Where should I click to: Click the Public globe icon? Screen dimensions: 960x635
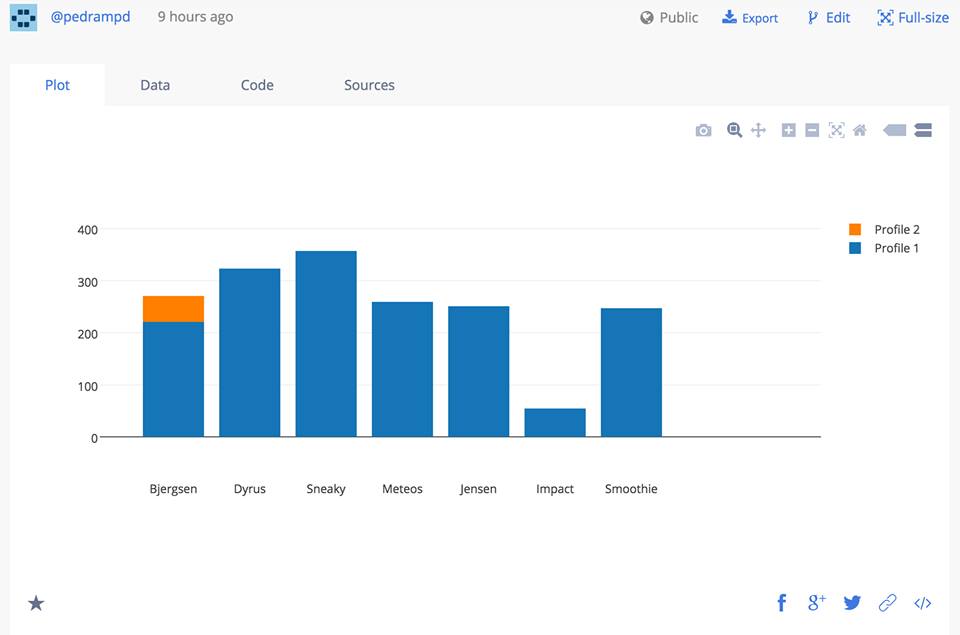pyautogui.click(x=647, y=18)
